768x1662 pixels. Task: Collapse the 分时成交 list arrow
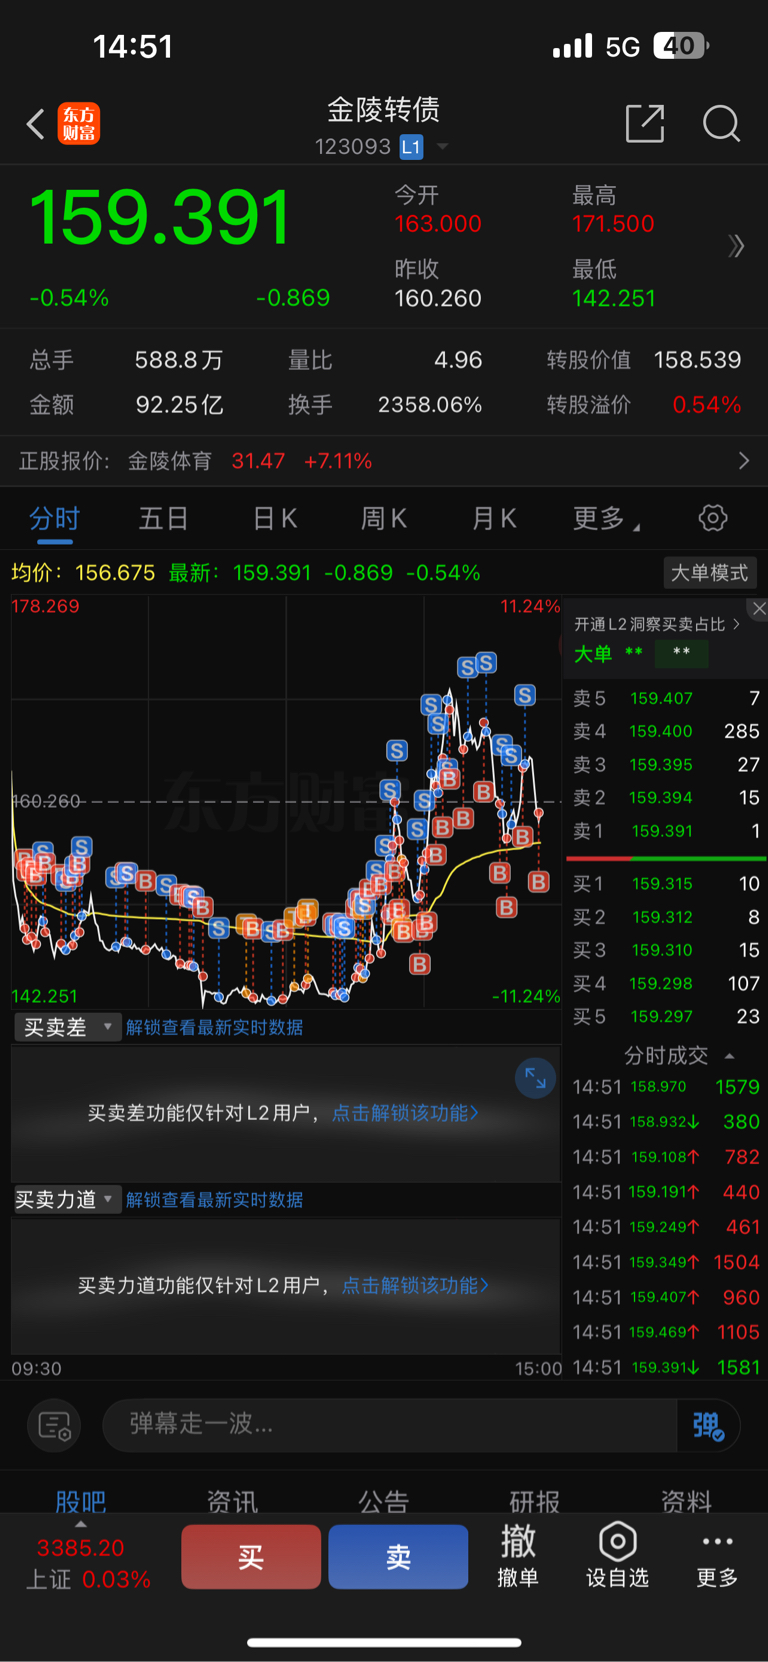point(729,1056)
